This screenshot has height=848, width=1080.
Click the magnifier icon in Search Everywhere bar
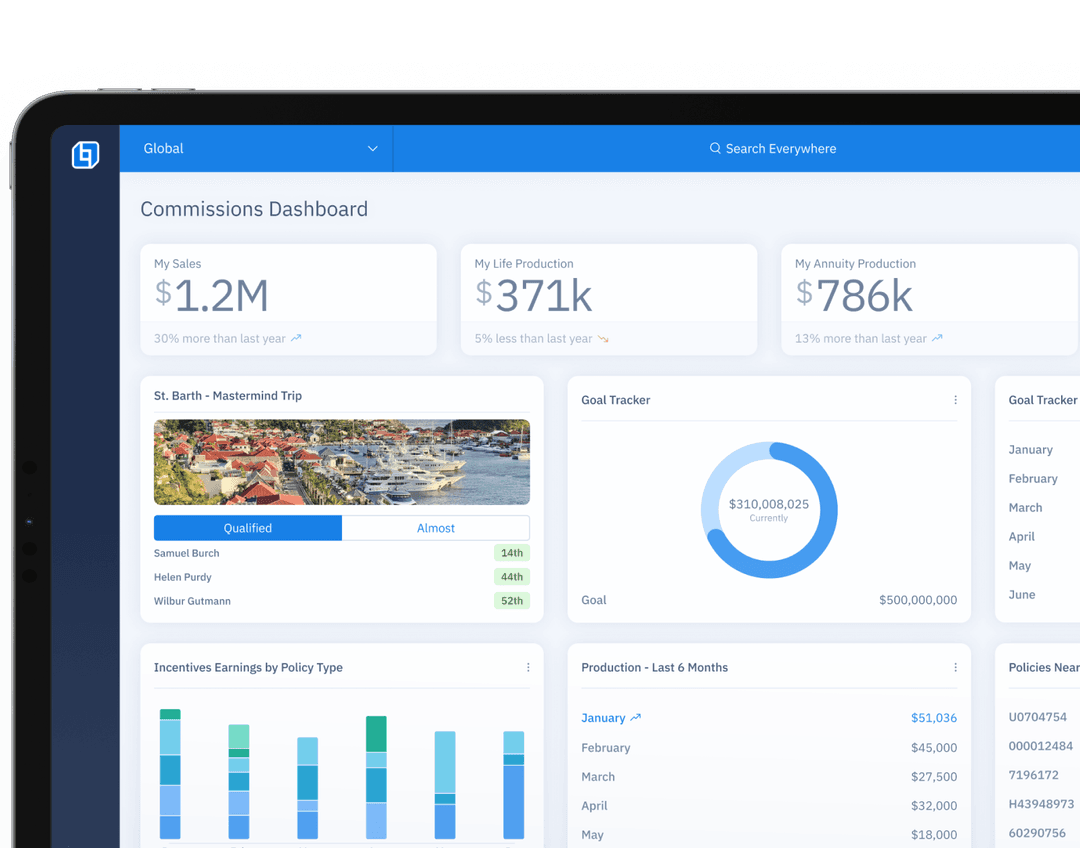714,148
